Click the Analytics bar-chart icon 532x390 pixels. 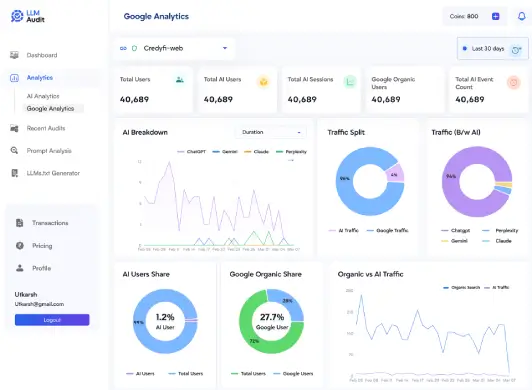tap(14, 78)
